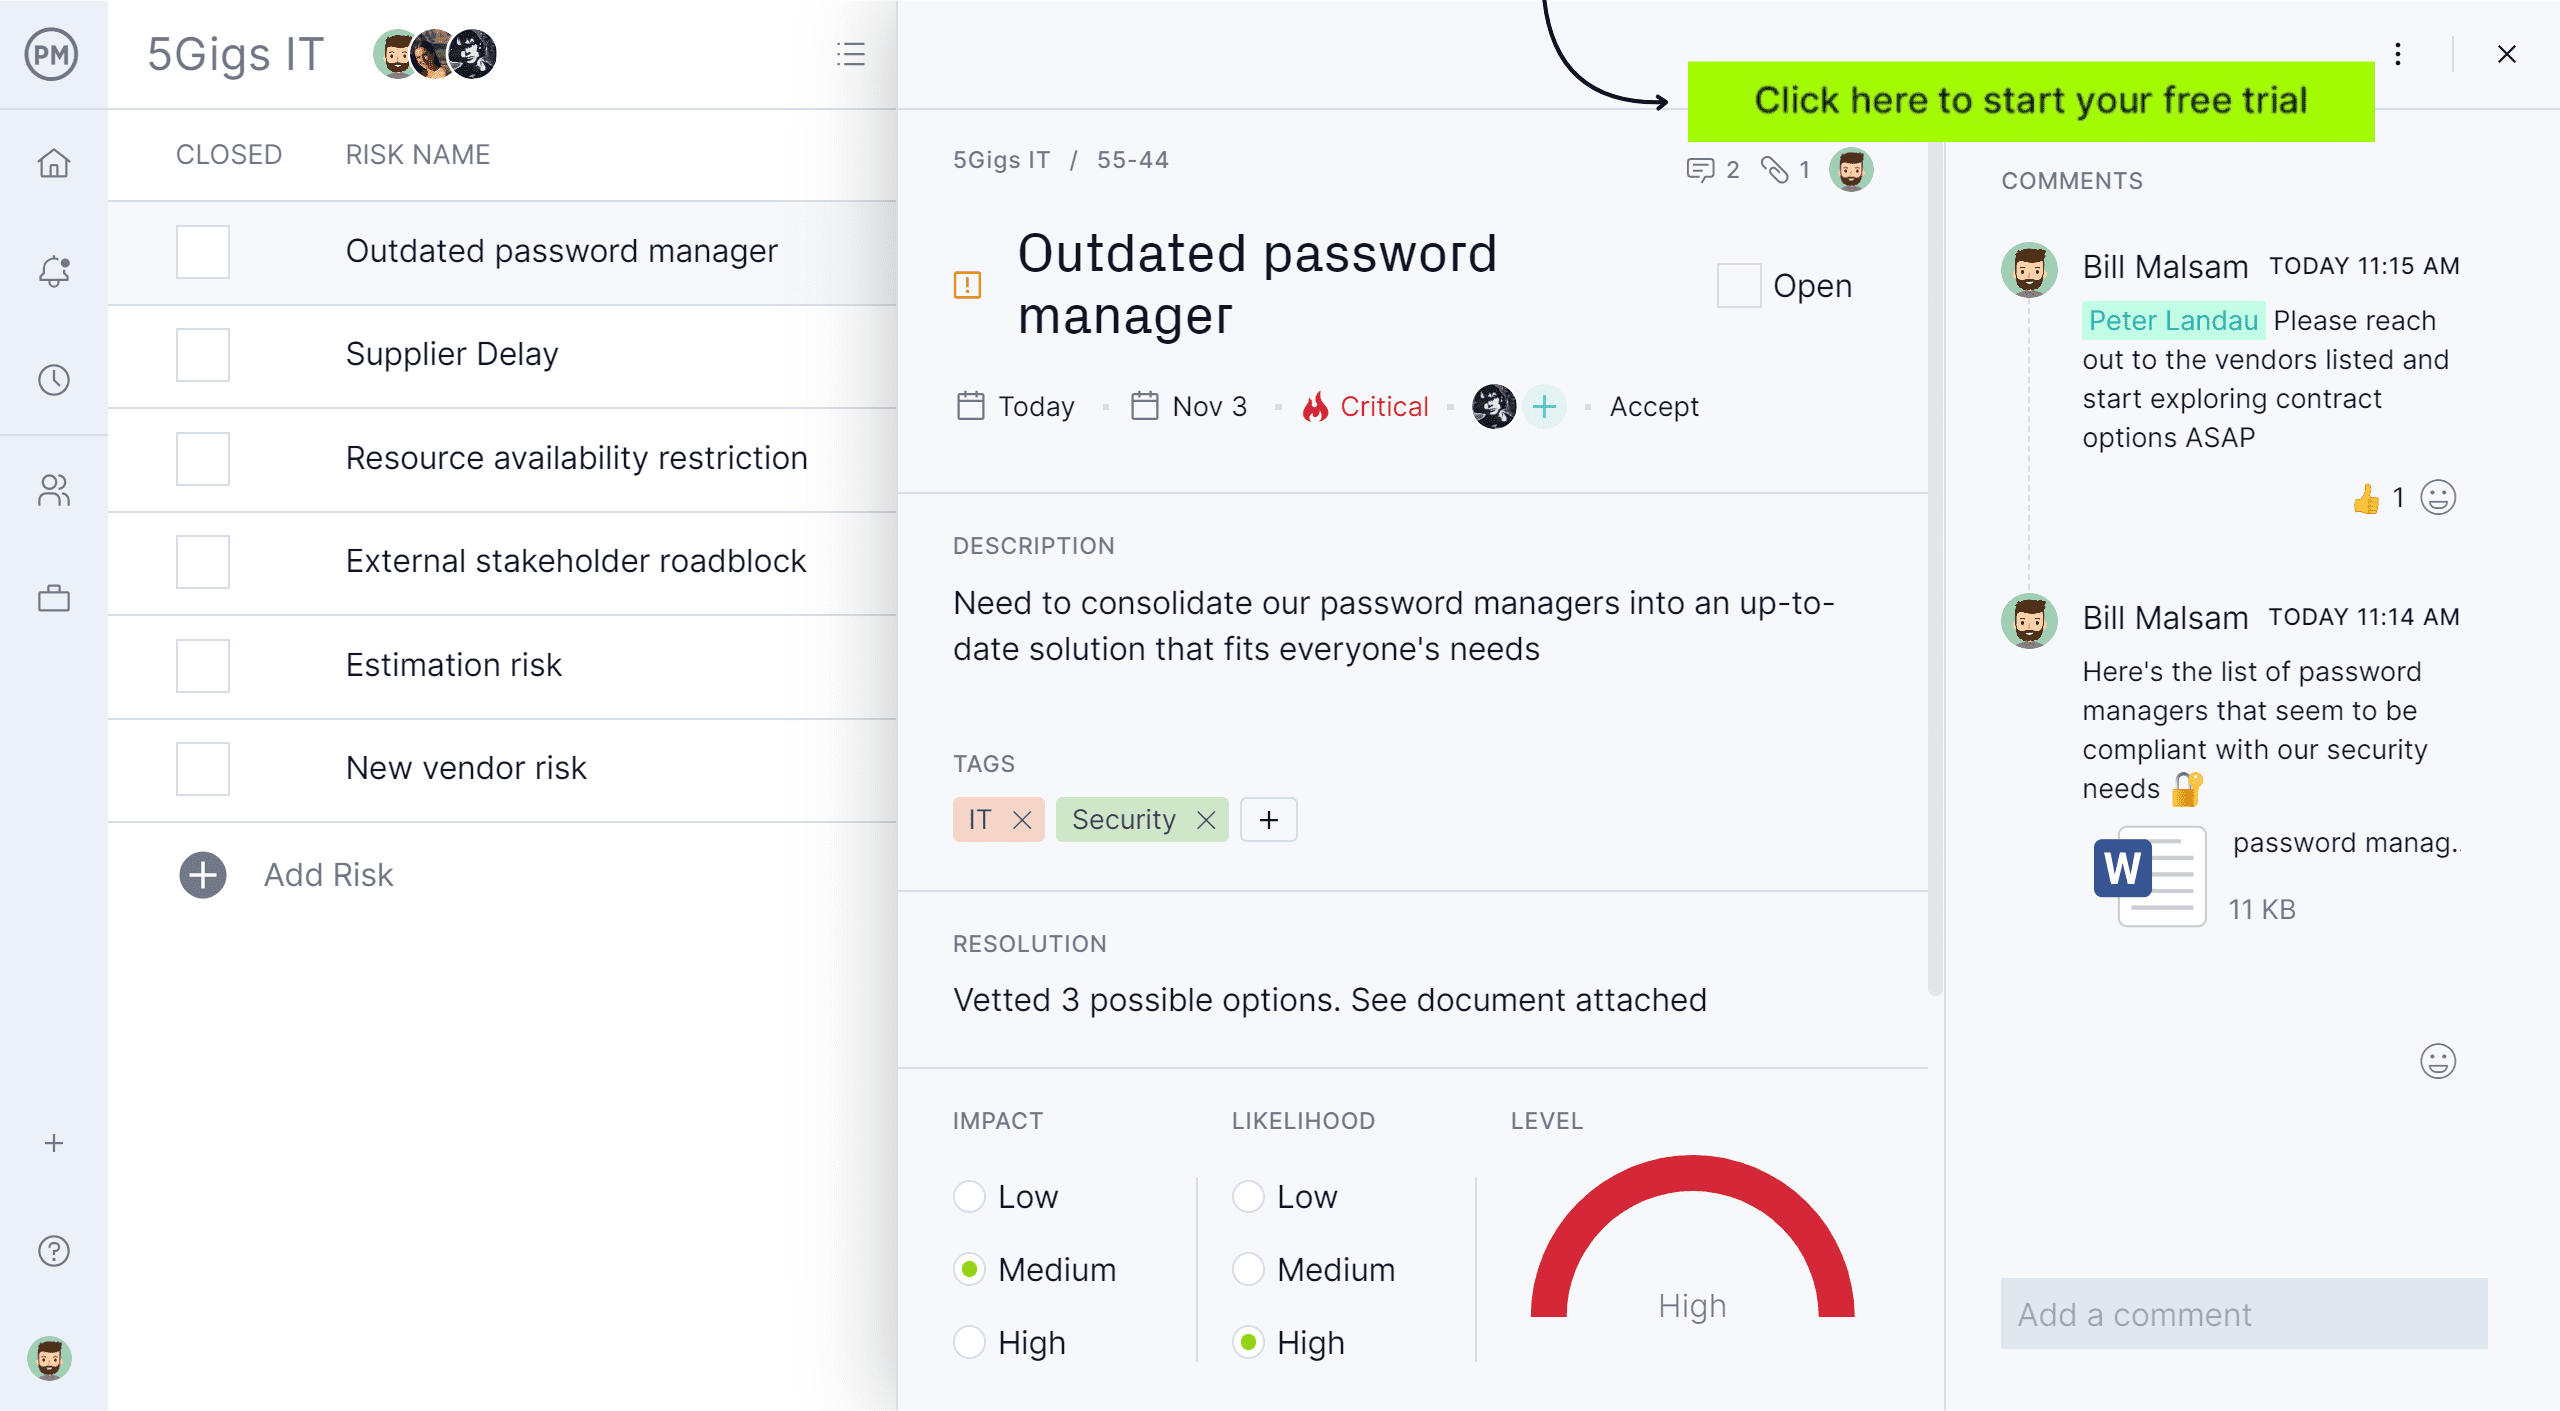Image resolution: width=2560 pixels, height=1411 pixels.
Task: Select the people/members sidebar icon
Action: [54, 488]
